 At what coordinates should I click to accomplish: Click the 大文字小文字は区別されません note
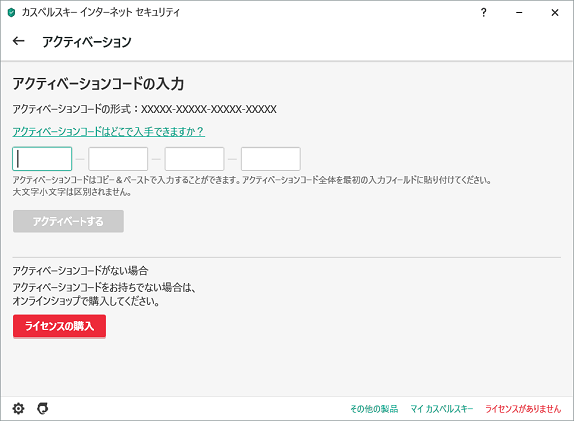72,192
